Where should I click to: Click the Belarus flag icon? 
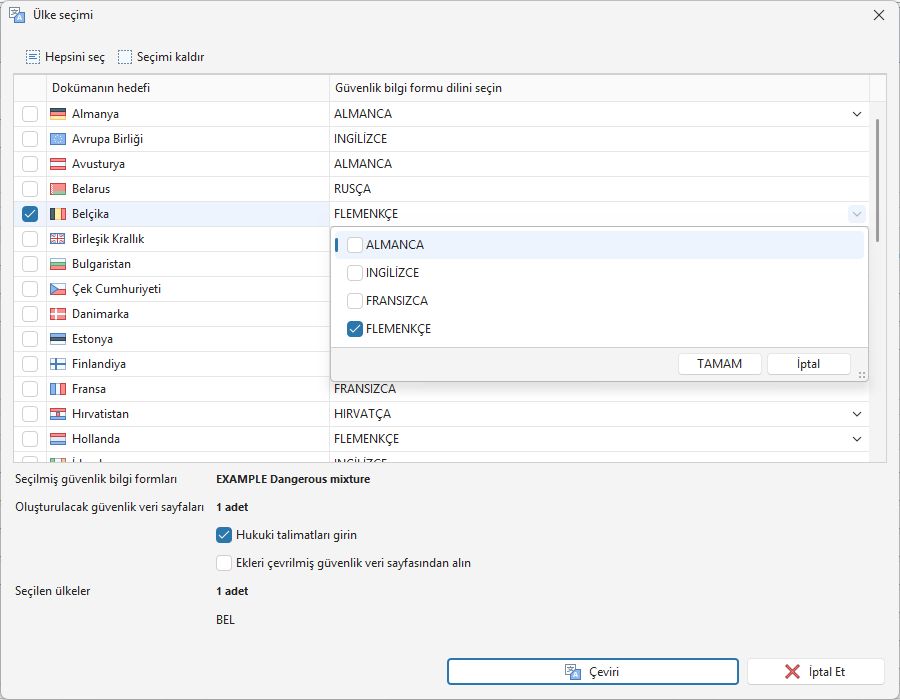click(58, 189)
